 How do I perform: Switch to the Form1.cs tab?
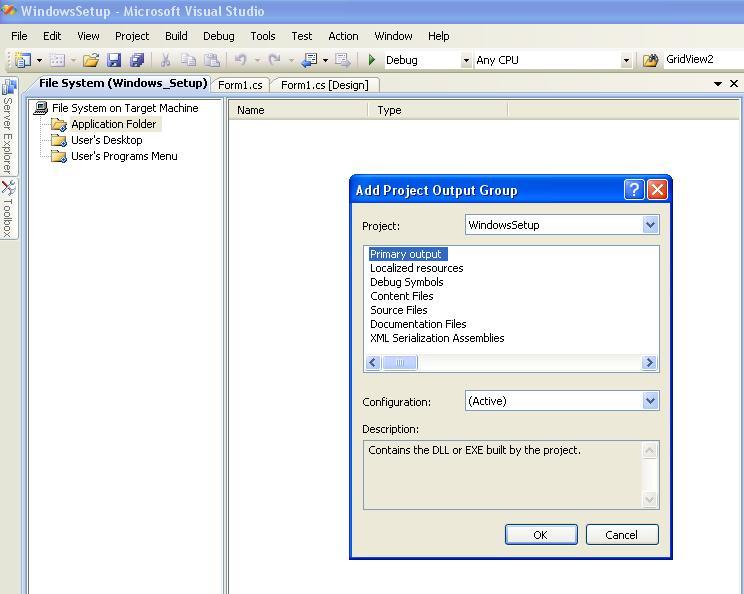(240, 85)
